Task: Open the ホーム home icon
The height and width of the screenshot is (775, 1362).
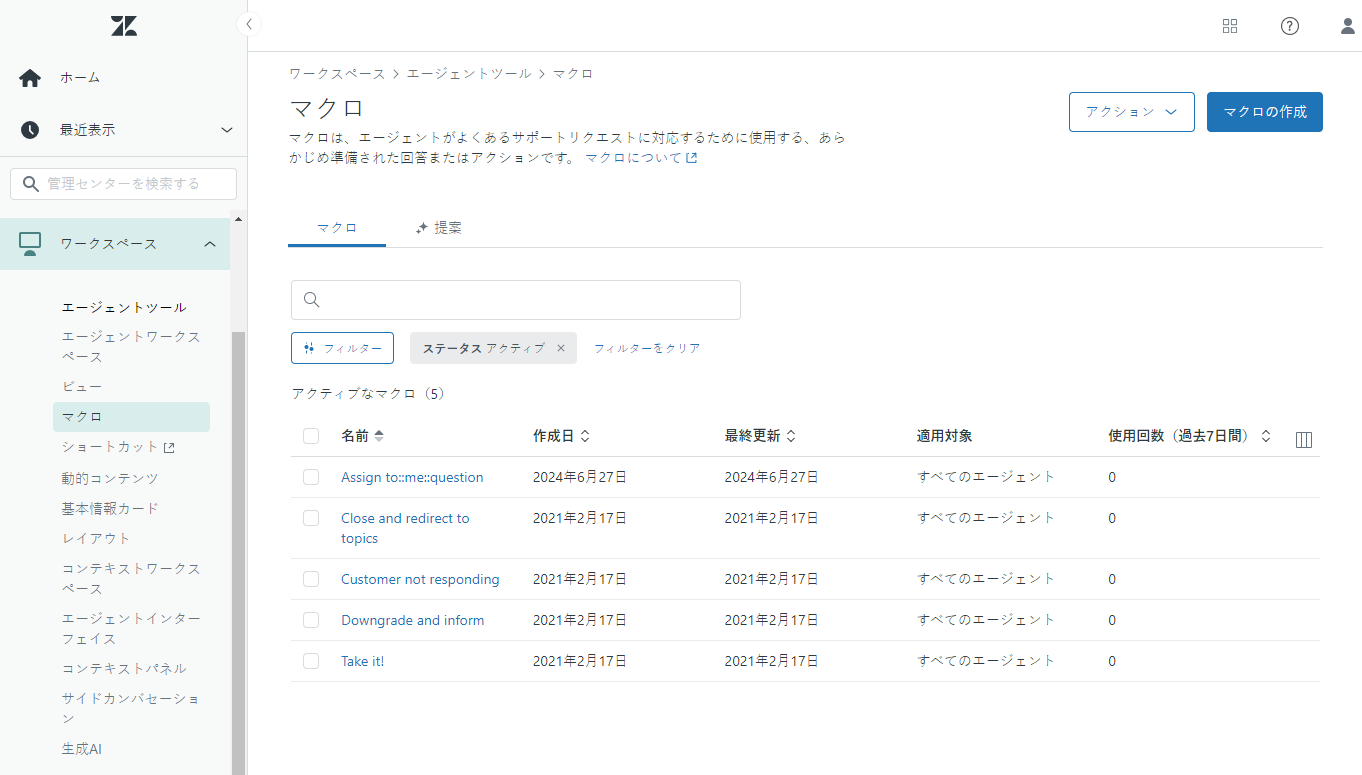Action: 30,77
